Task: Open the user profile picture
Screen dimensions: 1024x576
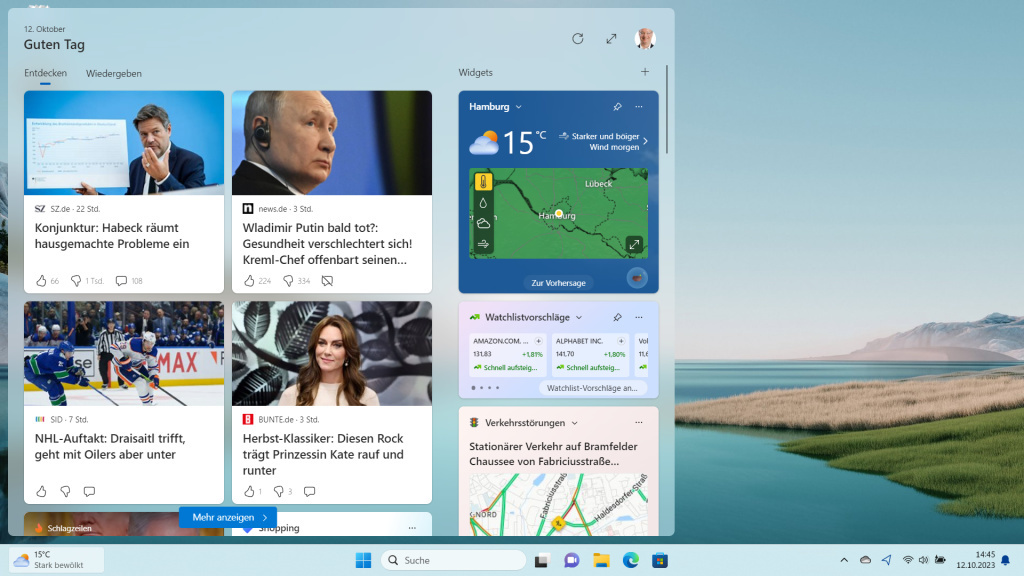Action: coord(645,39)
